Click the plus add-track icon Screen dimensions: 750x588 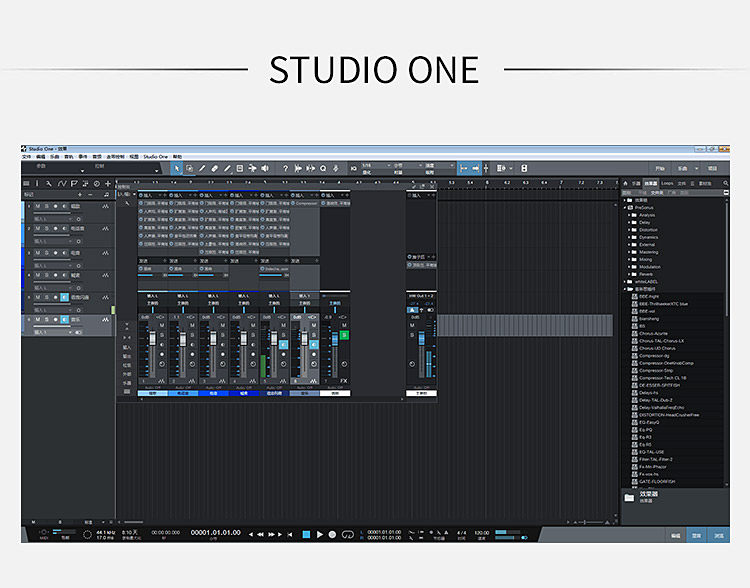pos(108,184)
